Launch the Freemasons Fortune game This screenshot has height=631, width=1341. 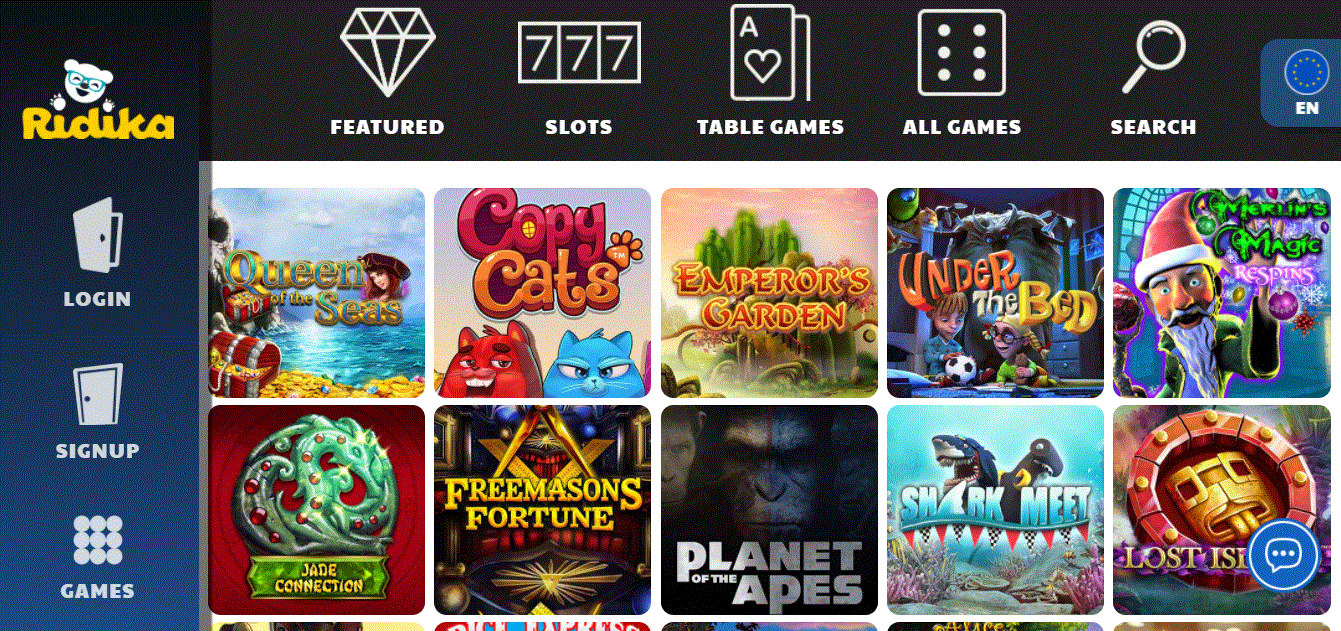542,510
